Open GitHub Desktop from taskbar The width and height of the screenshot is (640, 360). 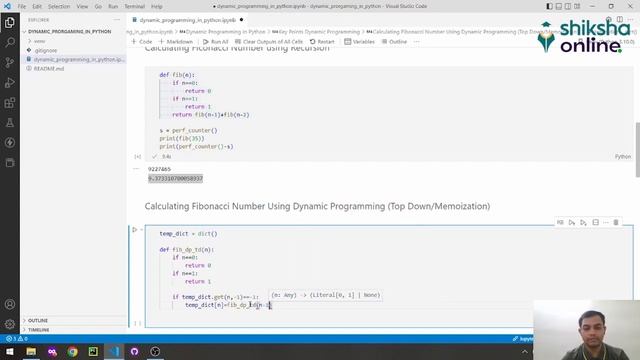[x=135, y=351]
